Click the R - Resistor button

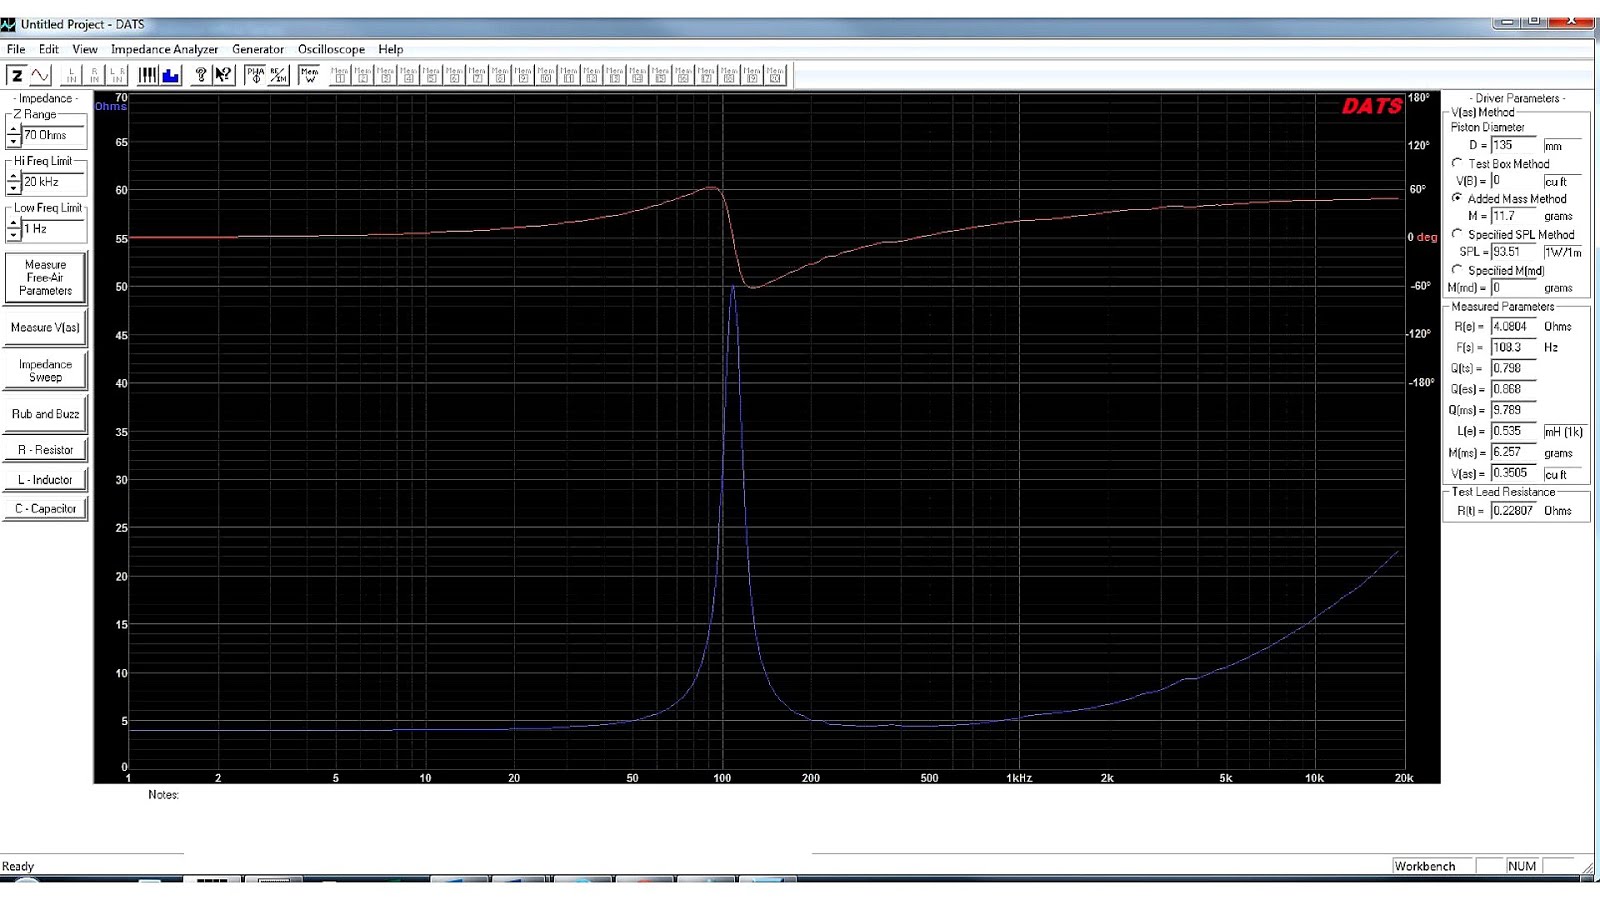pos(45,450)
